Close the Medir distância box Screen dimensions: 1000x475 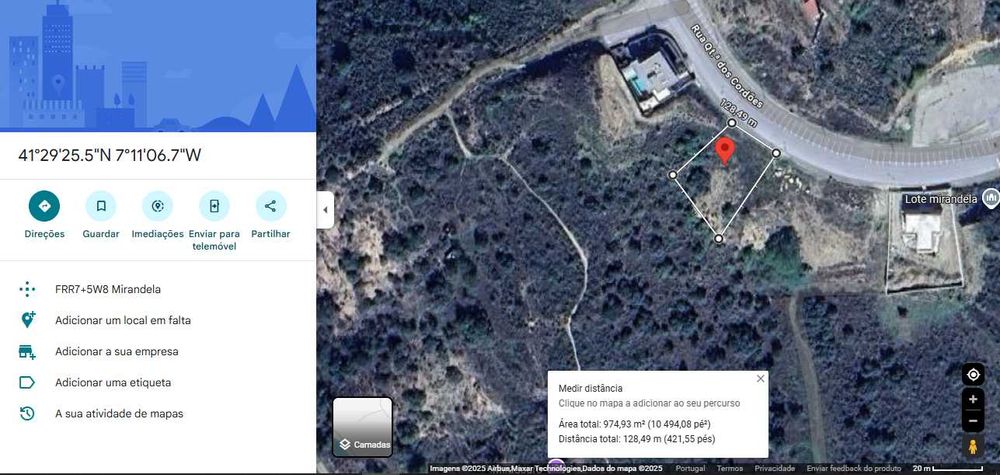coord(760,379)
